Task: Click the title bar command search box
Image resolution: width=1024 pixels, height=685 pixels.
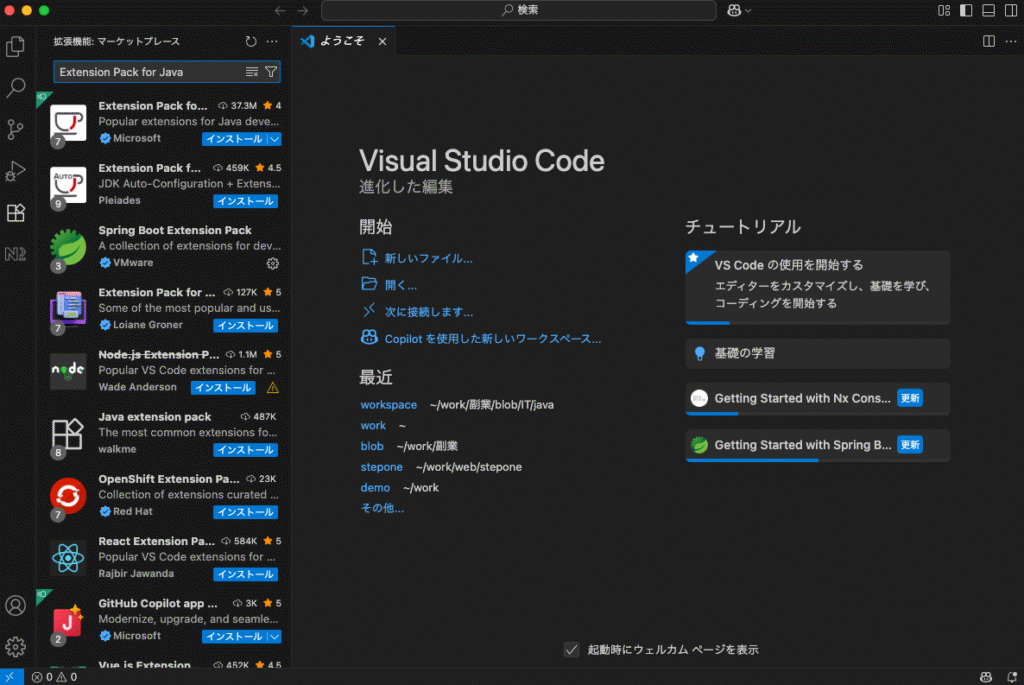Action: [519, 10]
